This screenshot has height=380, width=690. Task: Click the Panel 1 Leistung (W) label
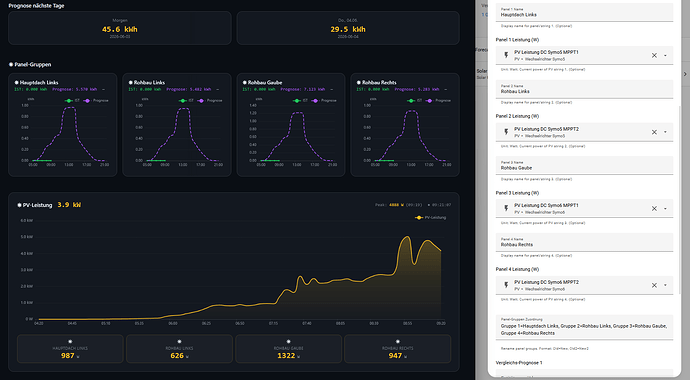tap(517, 40)
